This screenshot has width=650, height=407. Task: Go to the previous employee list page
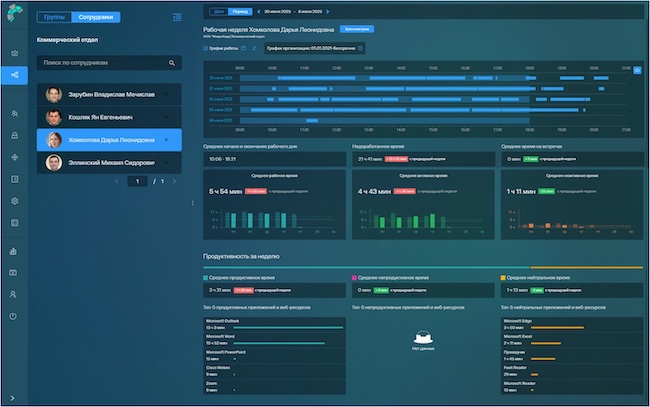click(116, 181)
